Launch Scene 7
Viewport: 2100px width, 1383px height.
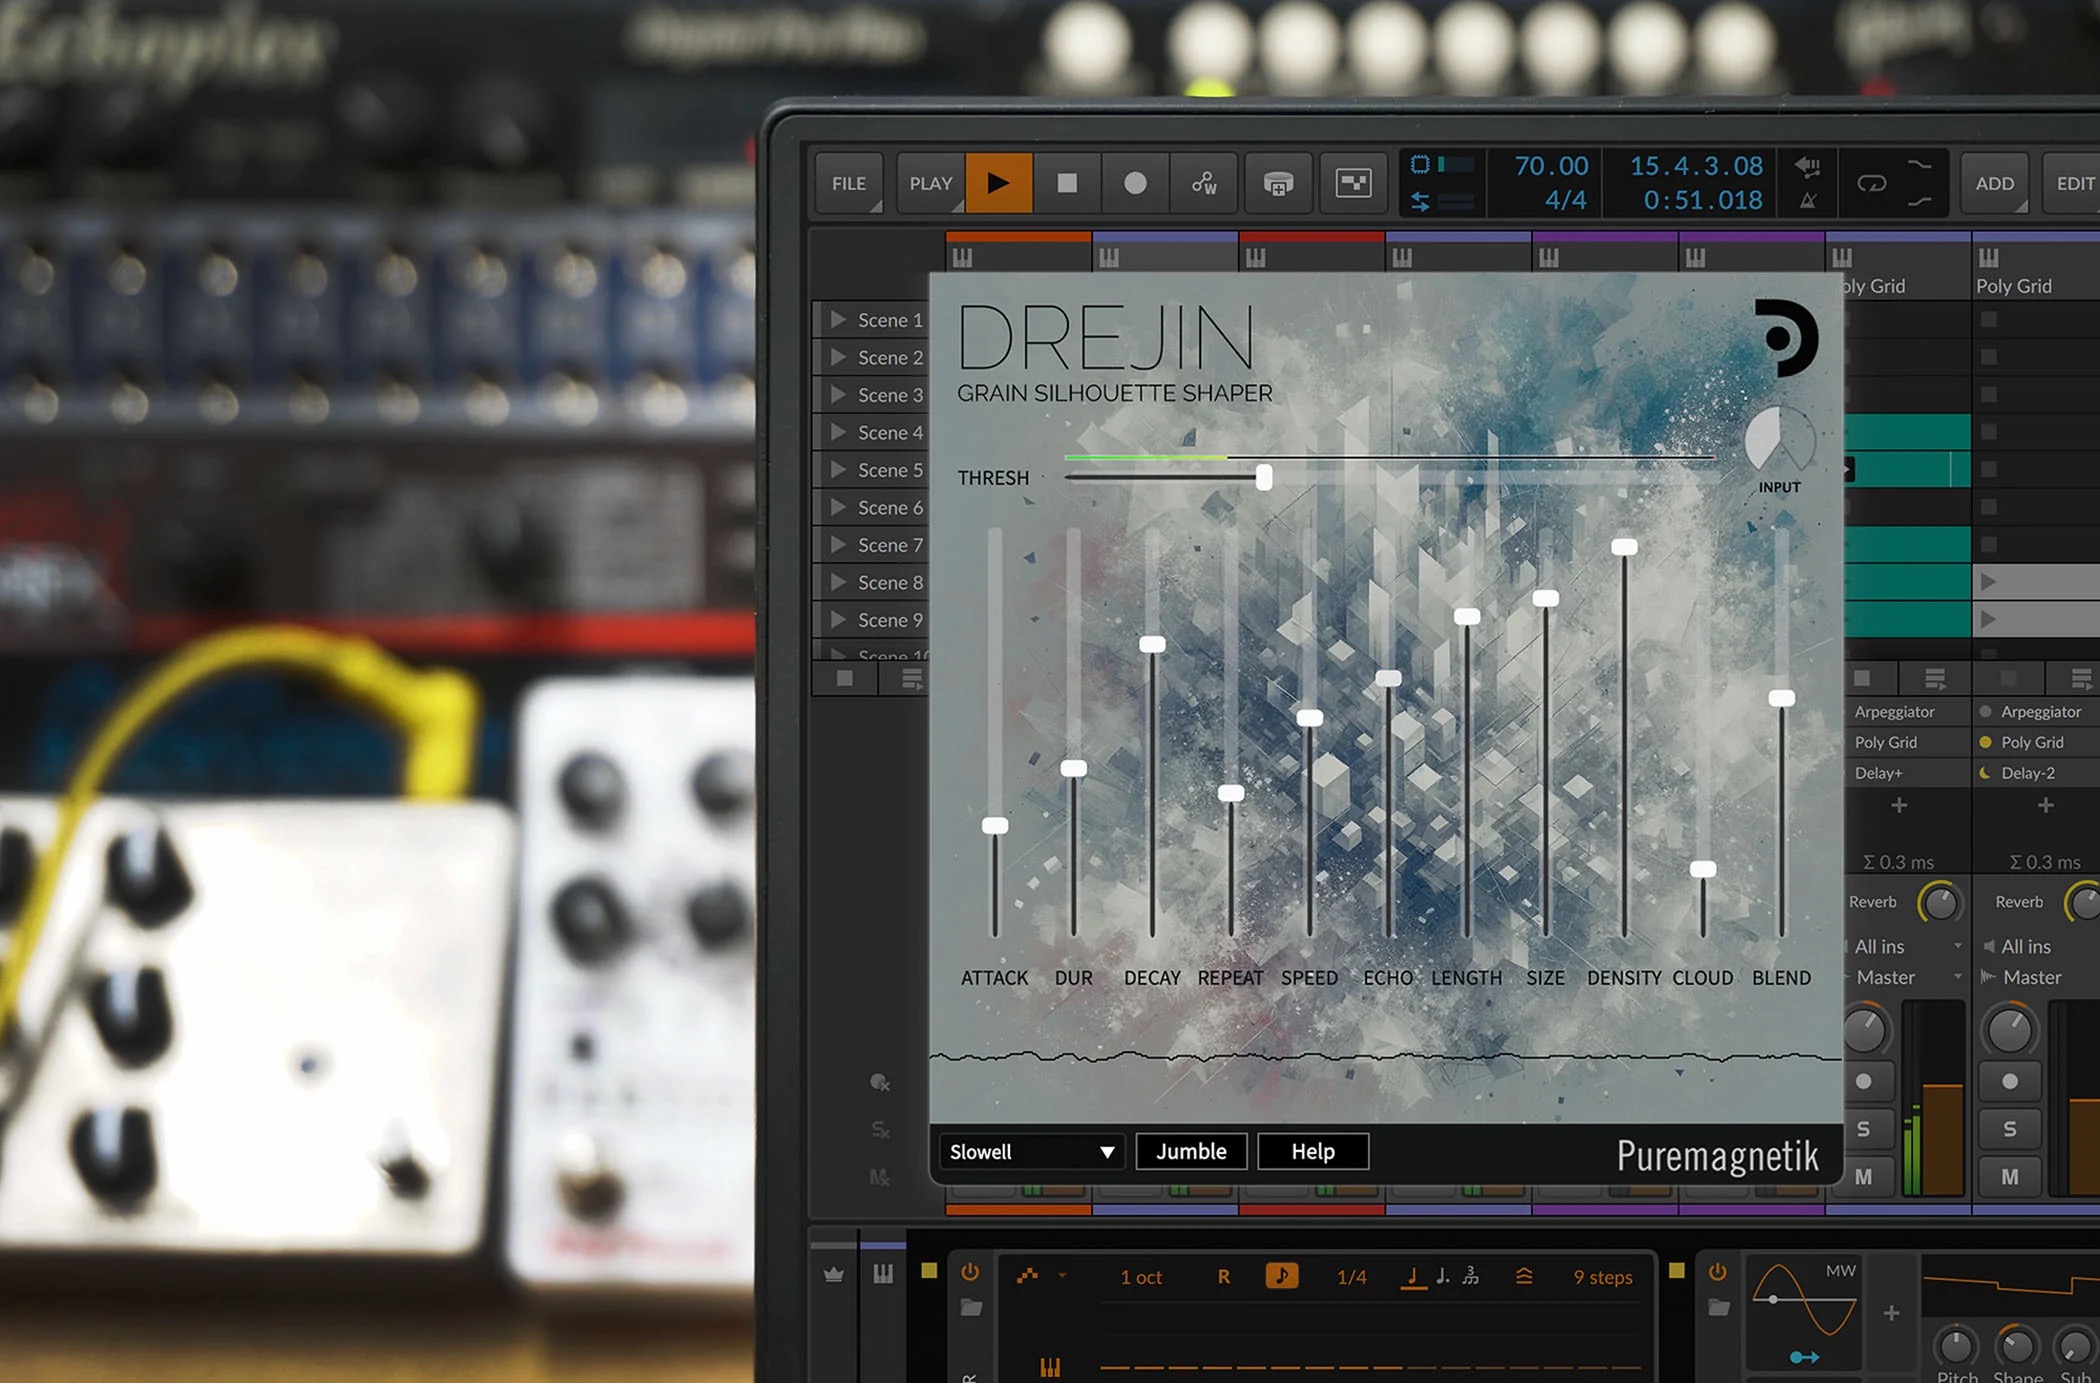coord(839,545)
